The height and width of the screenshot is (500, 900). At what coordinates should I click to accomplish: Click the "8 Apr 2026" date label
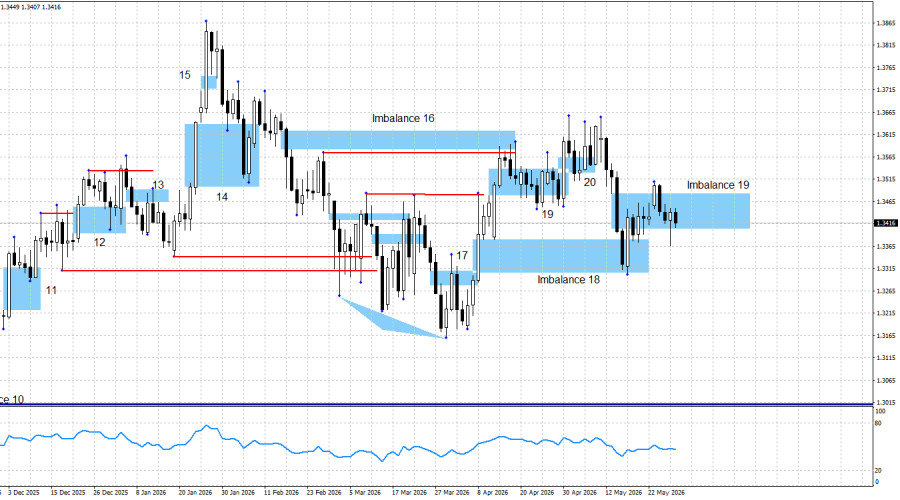pyautogui.click(x=493, y=493)
